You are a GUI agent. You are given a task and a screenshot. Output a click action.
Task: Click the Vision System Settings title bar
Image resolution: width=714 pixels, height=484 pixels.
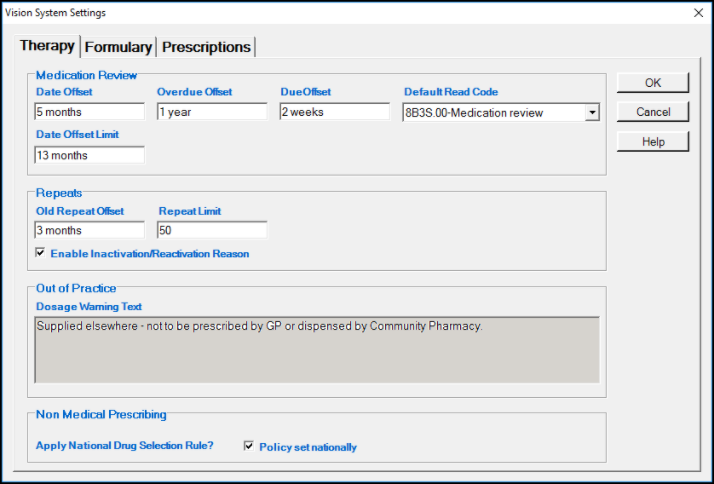coord(300,13)
